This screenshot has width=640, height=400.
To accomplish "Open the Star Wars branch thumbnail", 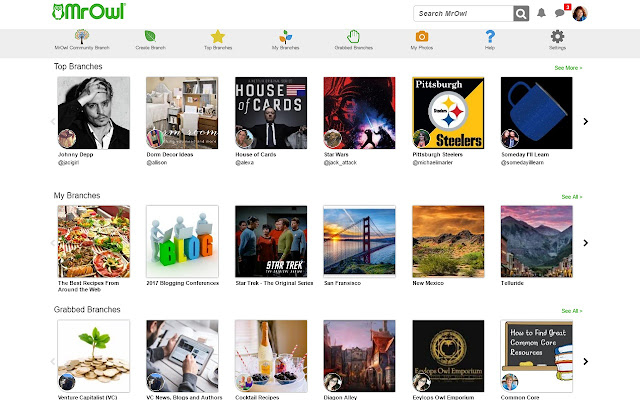I will click(360, 113).
